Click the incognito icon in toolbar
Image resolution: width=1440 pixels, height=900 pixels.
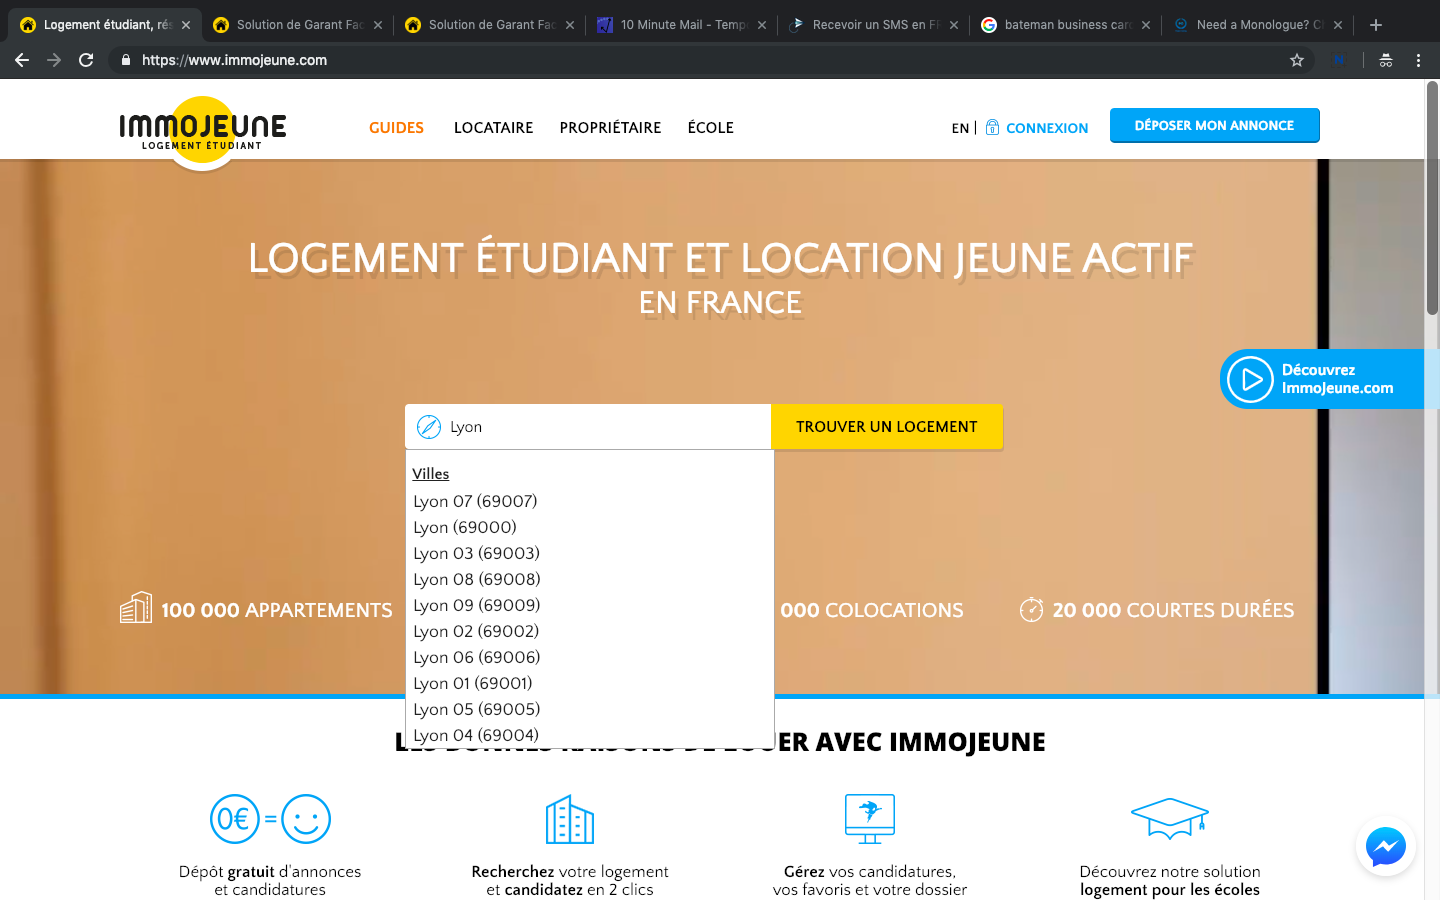pyautogui.click(x=1386, y=60)
